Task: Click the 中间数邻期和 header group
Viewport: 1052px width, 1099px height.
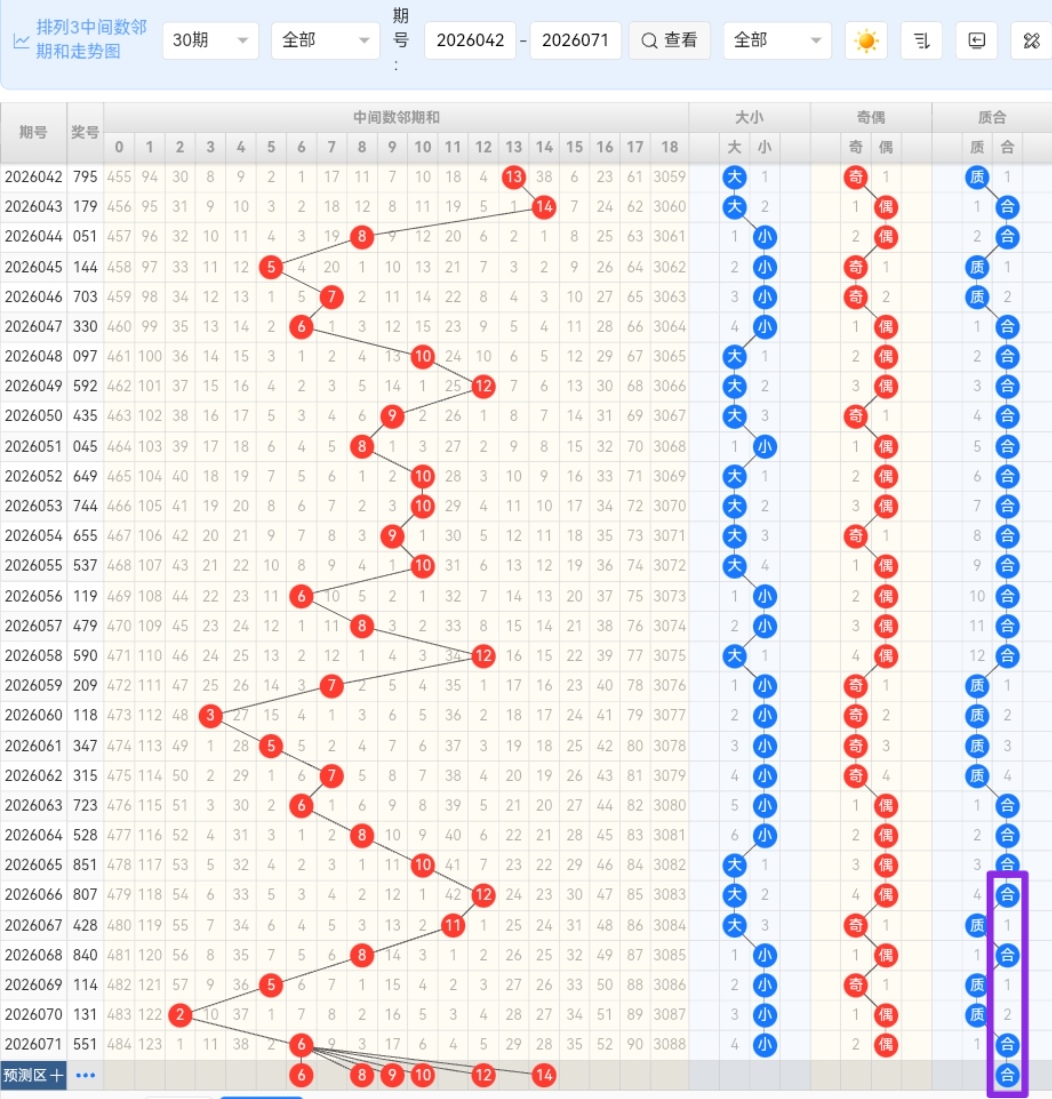Action: pyautogui.click(x=396, y=117)
